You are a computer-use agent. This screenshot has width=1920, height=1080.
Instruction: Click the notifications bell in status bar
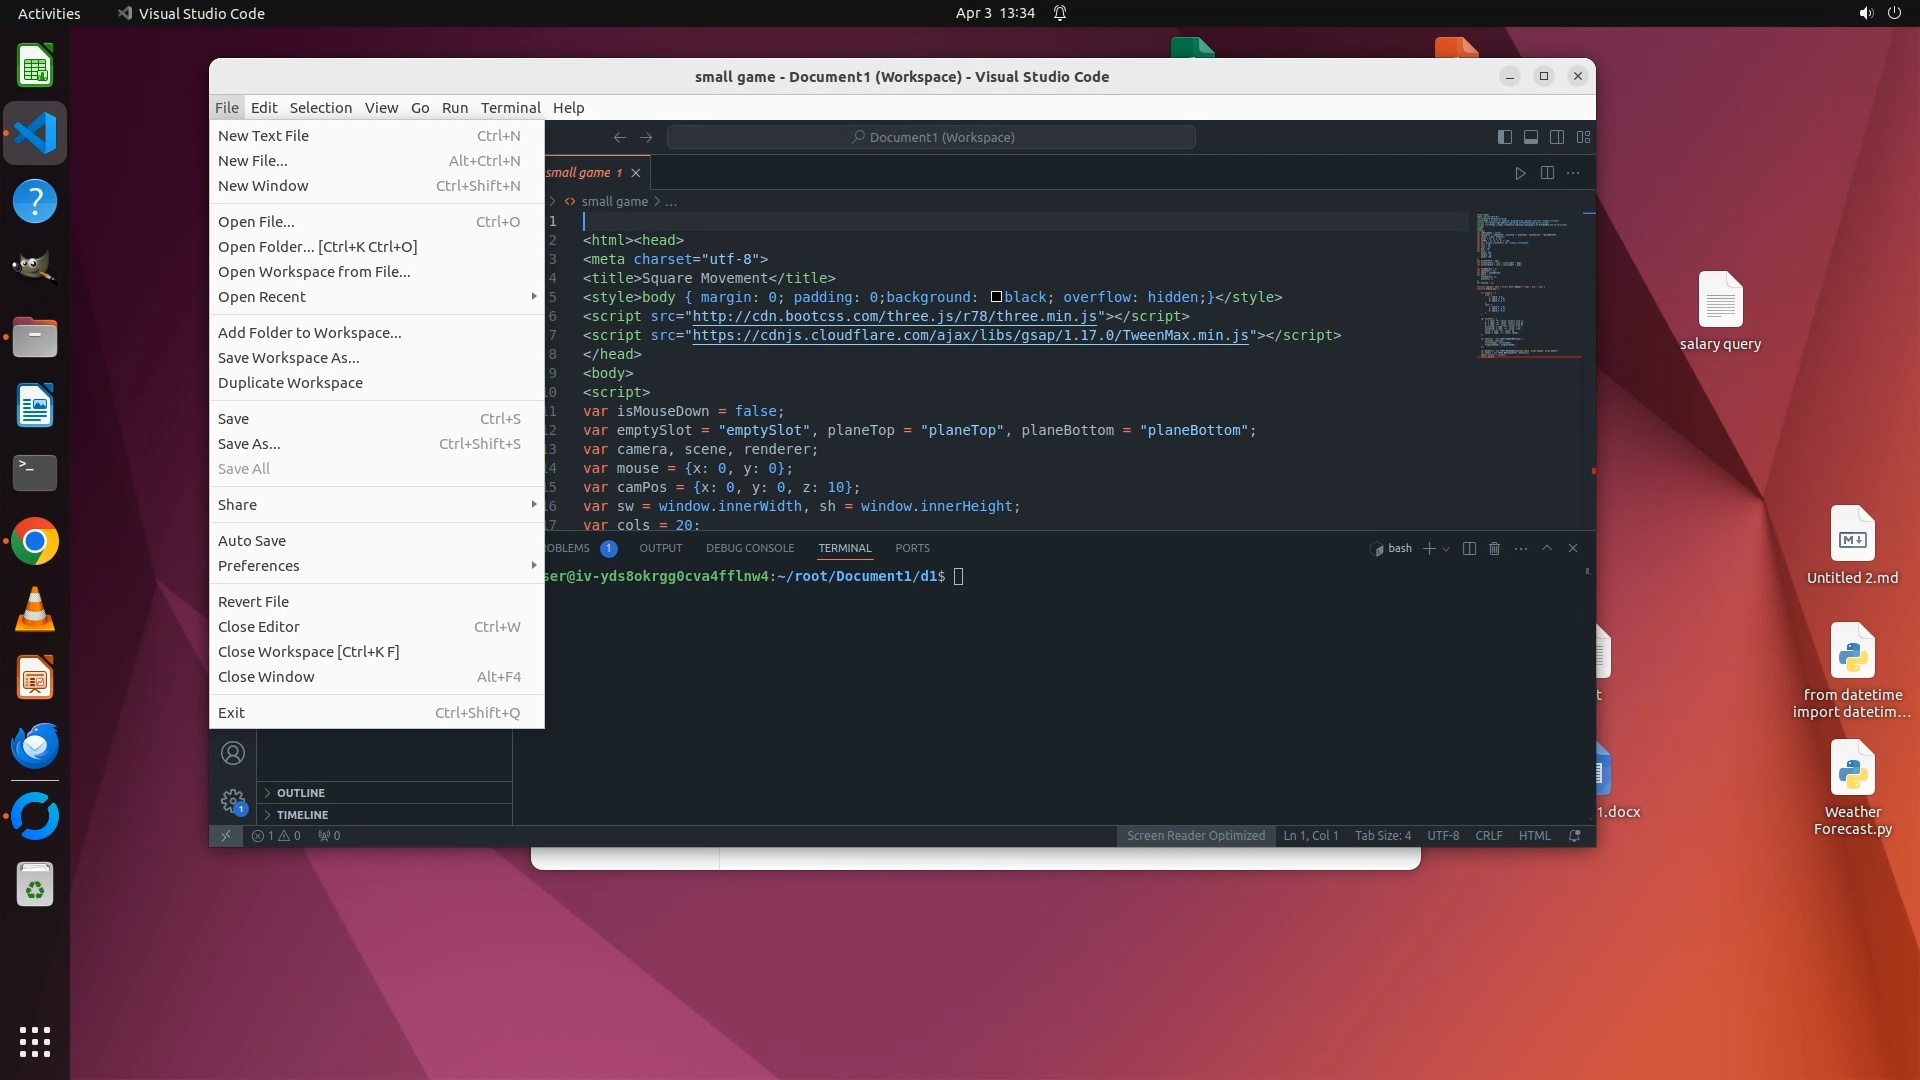(1575, 836)
